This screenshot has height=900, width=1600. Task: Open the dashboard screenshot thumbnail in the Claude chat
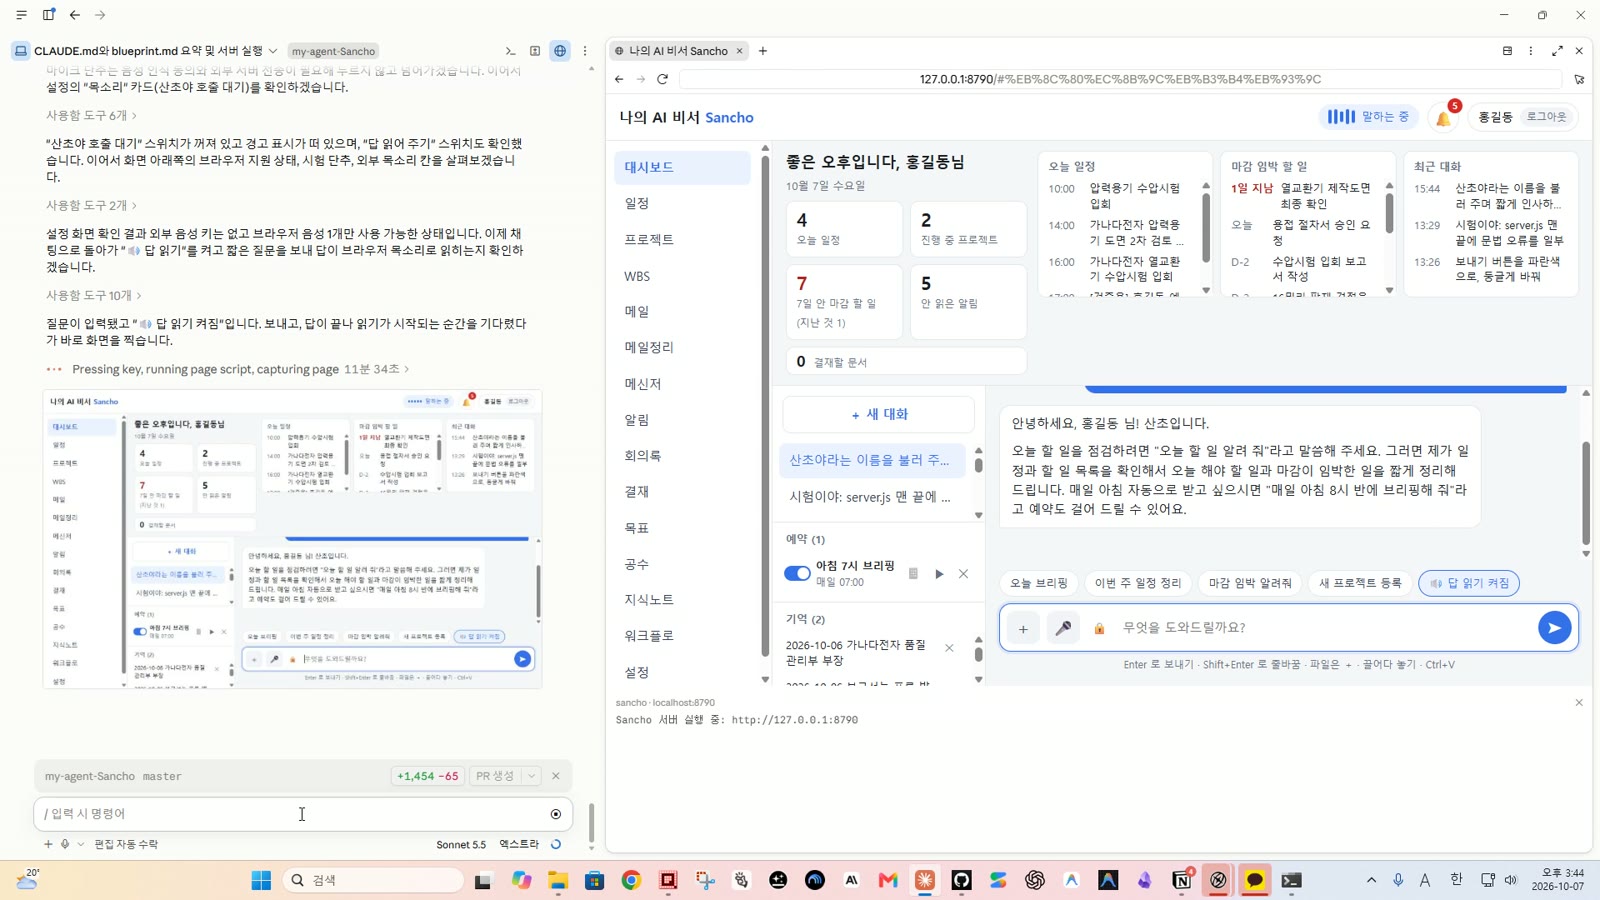click(x=292, y=539)
